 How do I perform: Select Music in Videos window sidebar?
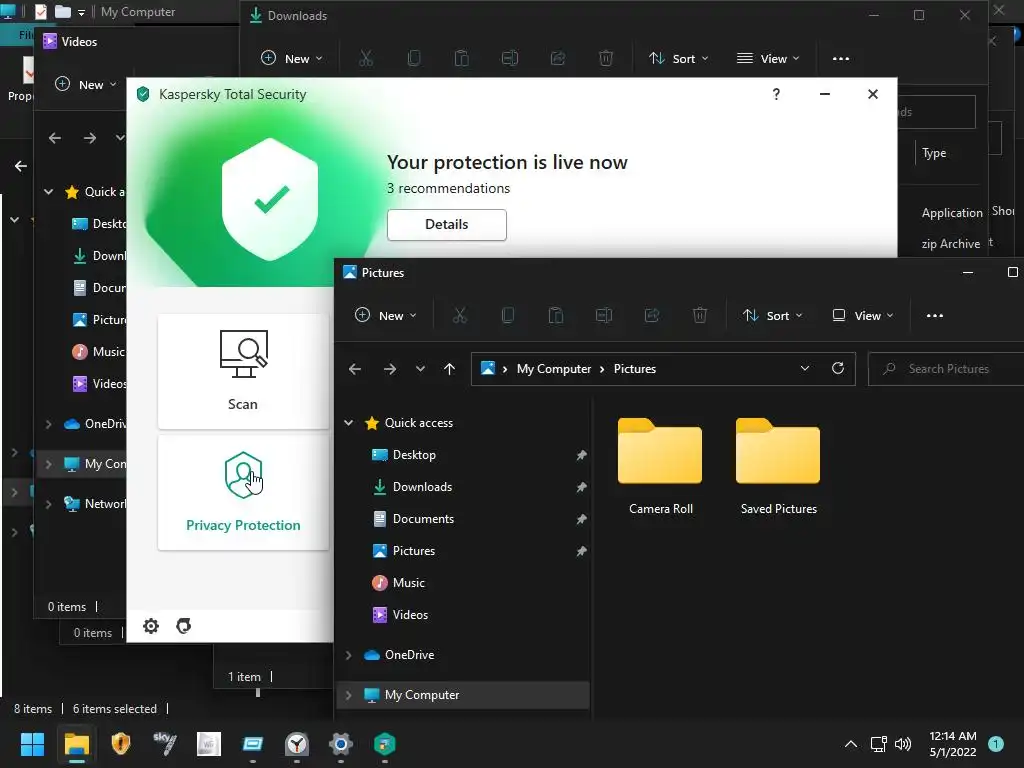click(99, 352)
